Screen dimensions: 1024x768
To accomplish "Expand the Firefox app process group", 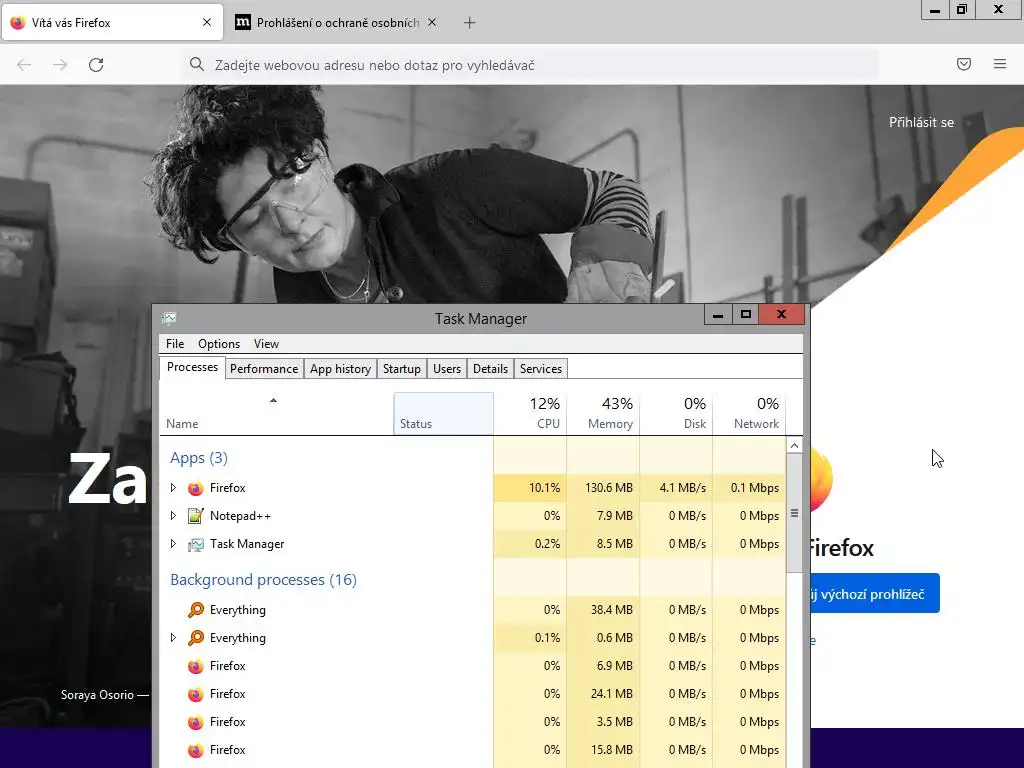I will point(173,488).
